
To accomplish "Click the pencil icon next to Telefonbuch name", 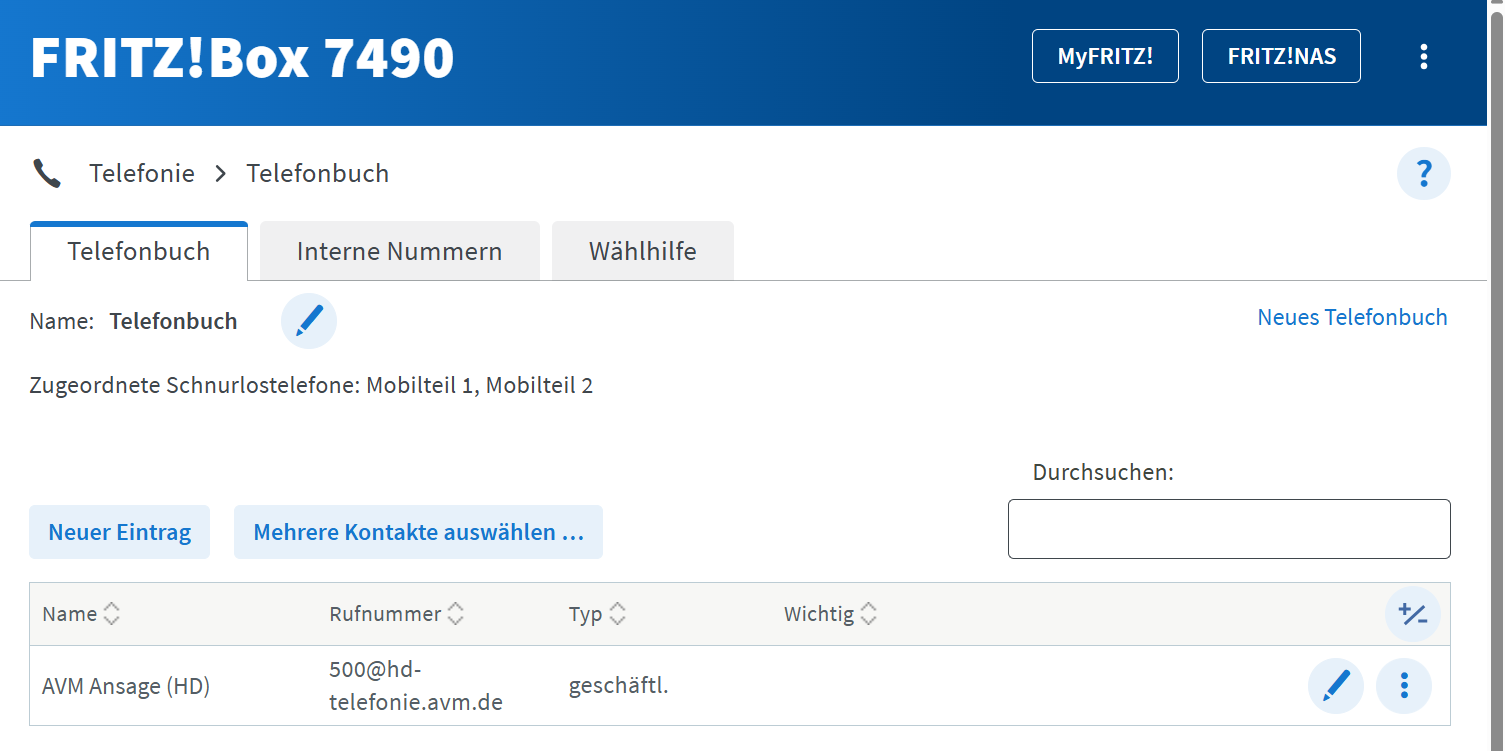I will (309, 321).
